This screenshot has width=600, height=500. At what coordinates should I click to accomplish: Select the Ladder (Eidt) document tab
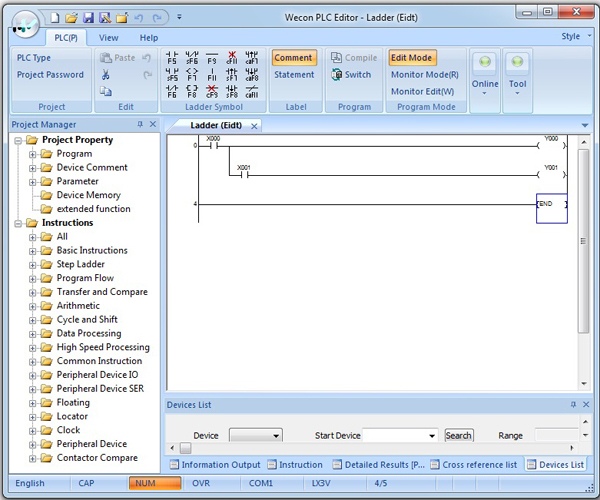(x=216, y=125)
